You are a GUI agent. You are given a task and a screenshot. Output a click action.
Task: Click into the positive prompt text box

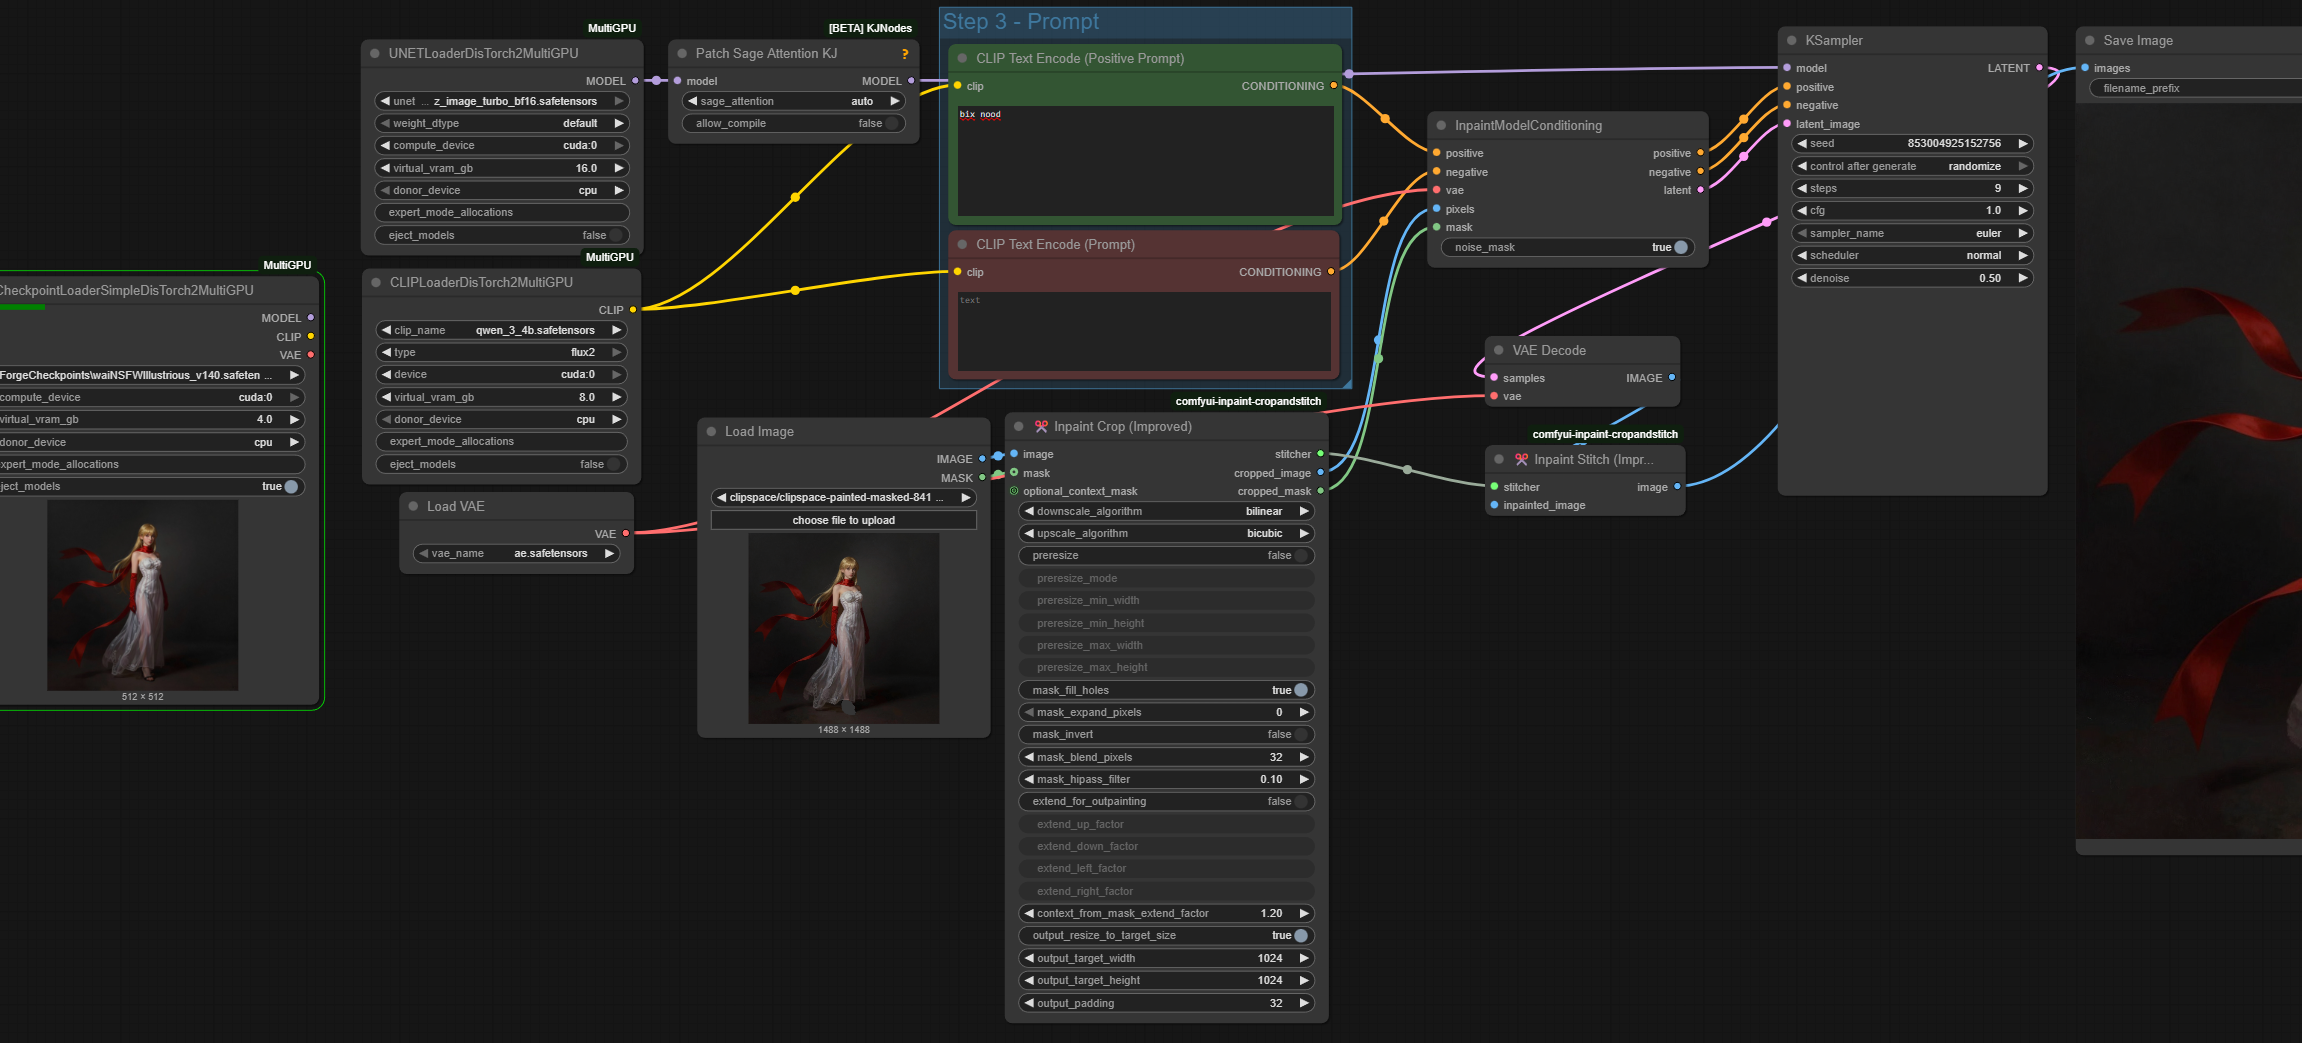pos(1146,160)
